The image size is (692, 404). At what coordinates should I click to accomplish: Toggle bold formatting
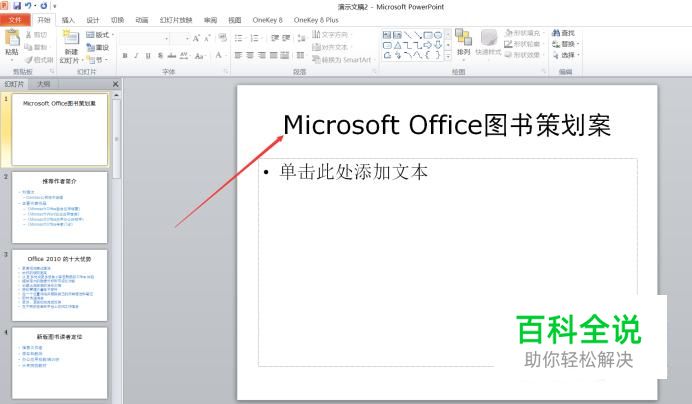pos(125,56)
